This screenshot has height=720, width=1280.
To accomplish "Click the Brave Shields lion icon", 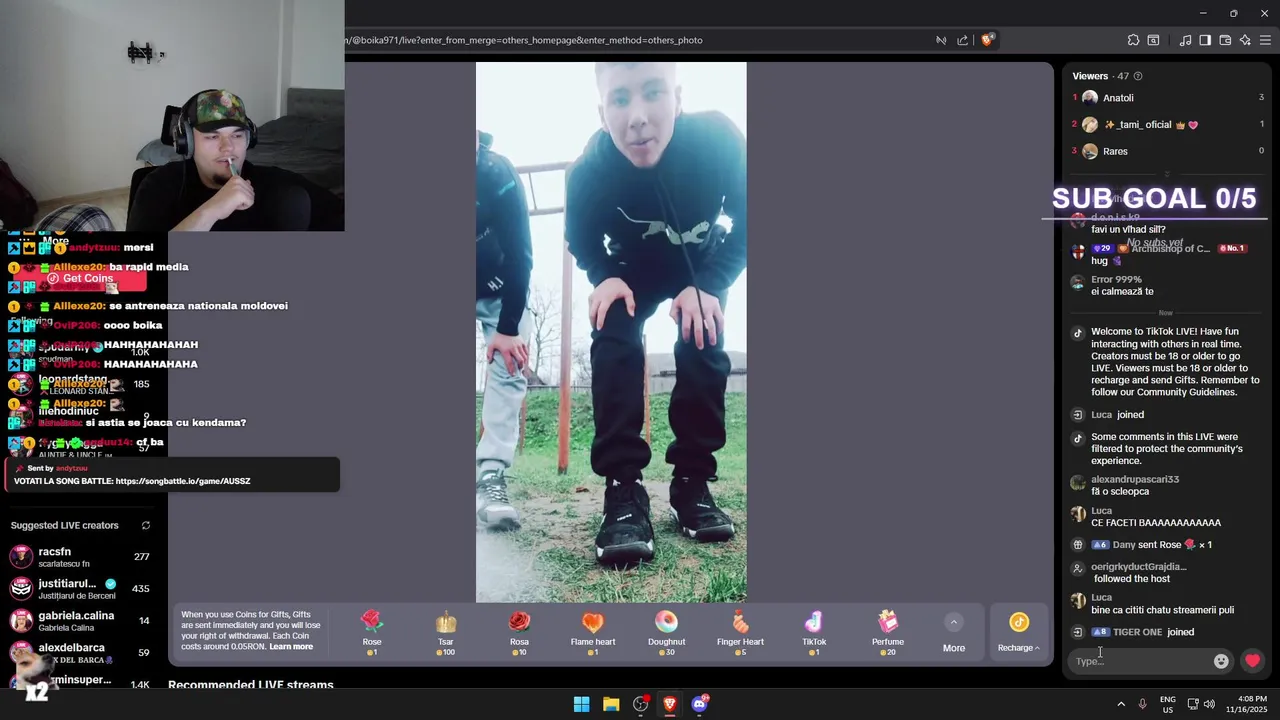I will [988, 40].
